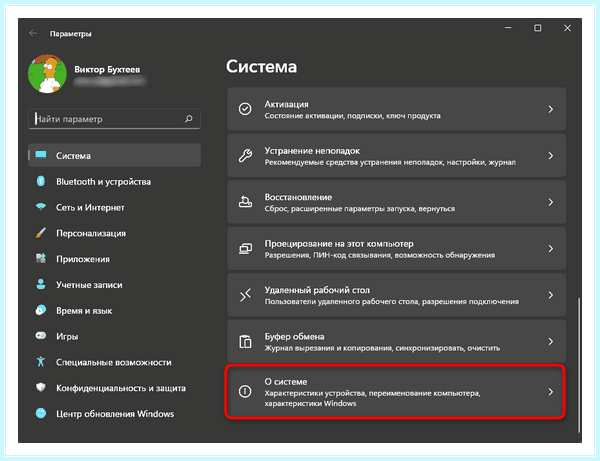
Task: Open Приложения settings section
Action: (114, 259)
